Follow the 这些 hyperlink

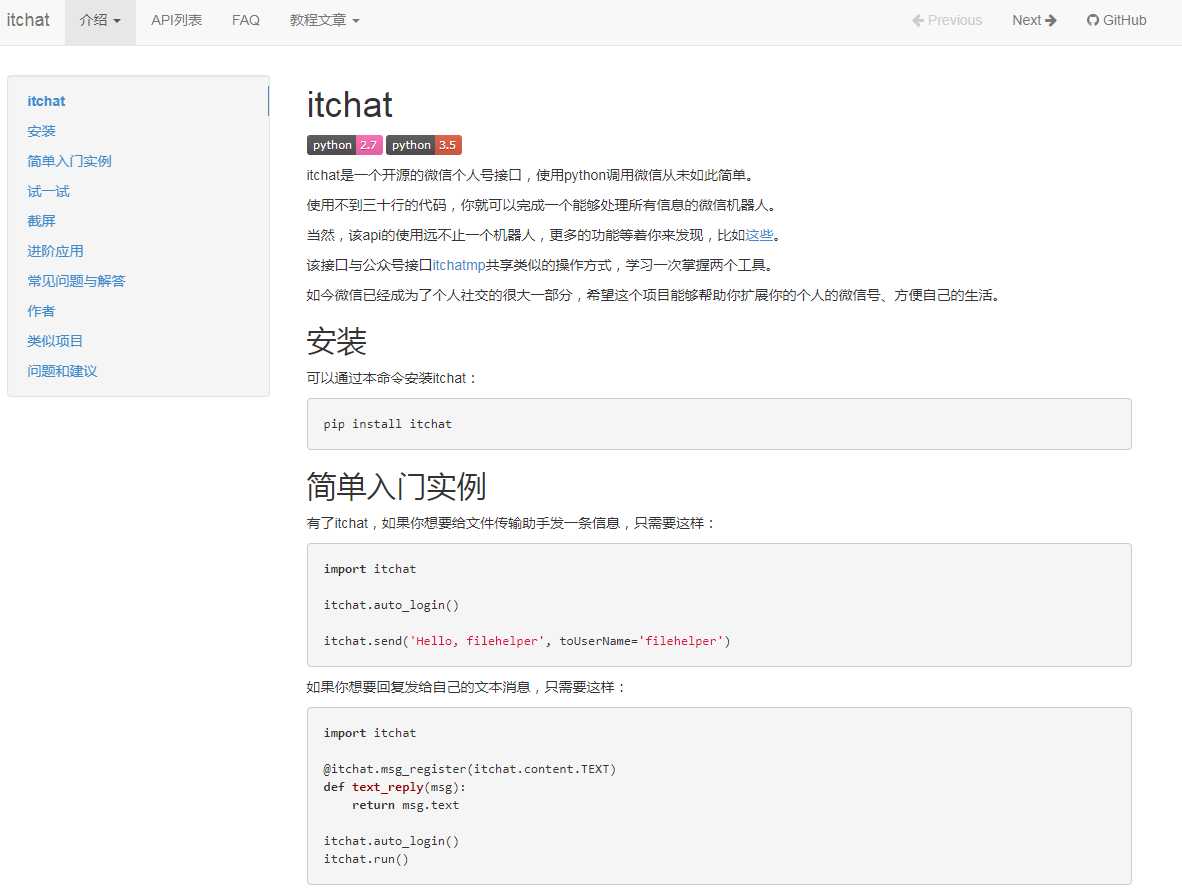[x=759, y=235]
